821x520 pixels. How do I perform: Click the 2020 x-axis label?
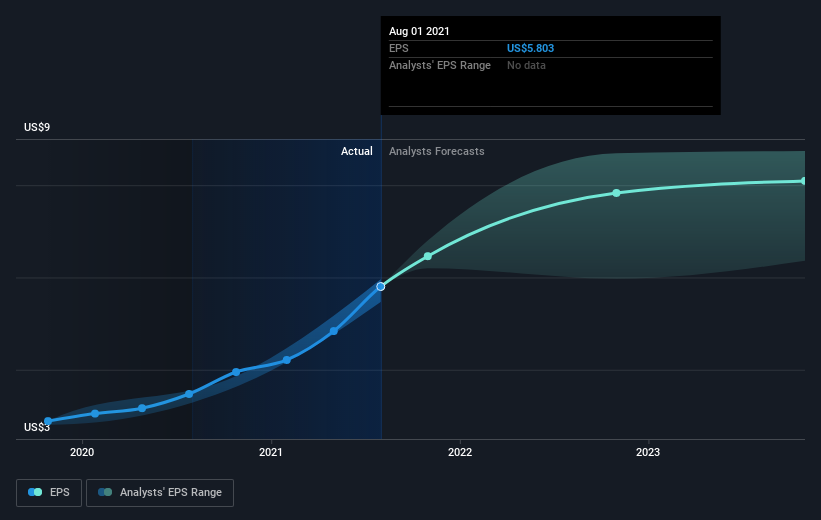coord(82,452)
